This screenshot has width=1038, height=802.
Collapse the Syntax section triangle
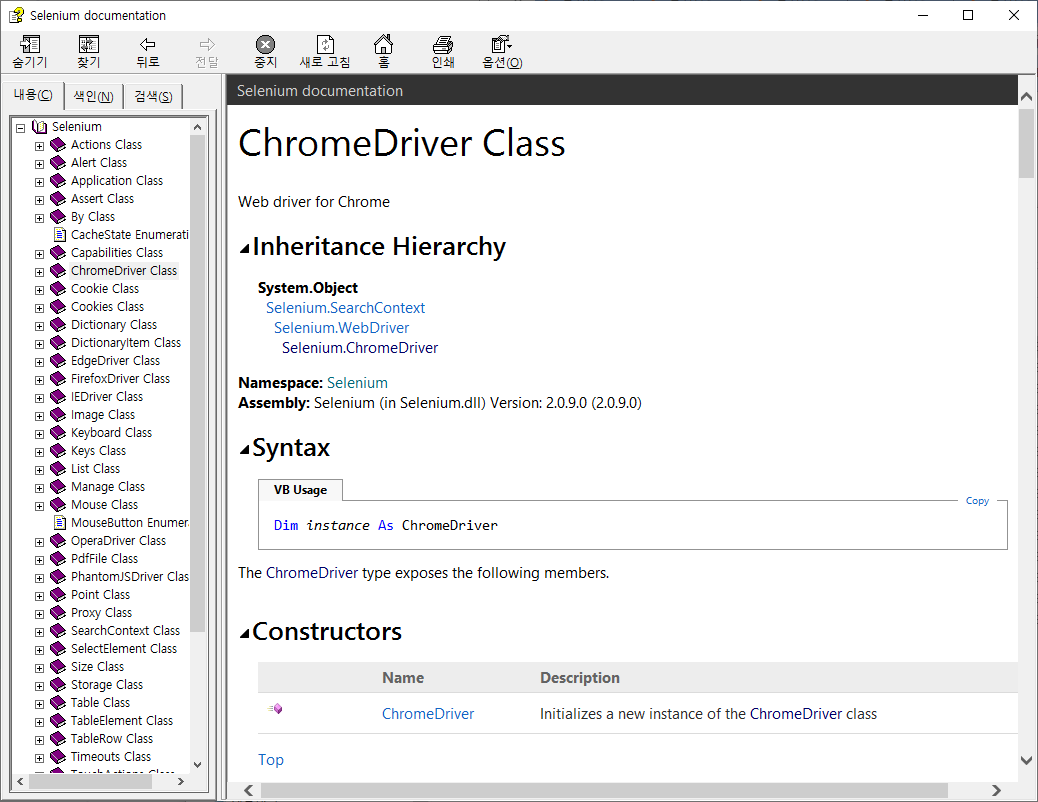(x=245, y=450)
